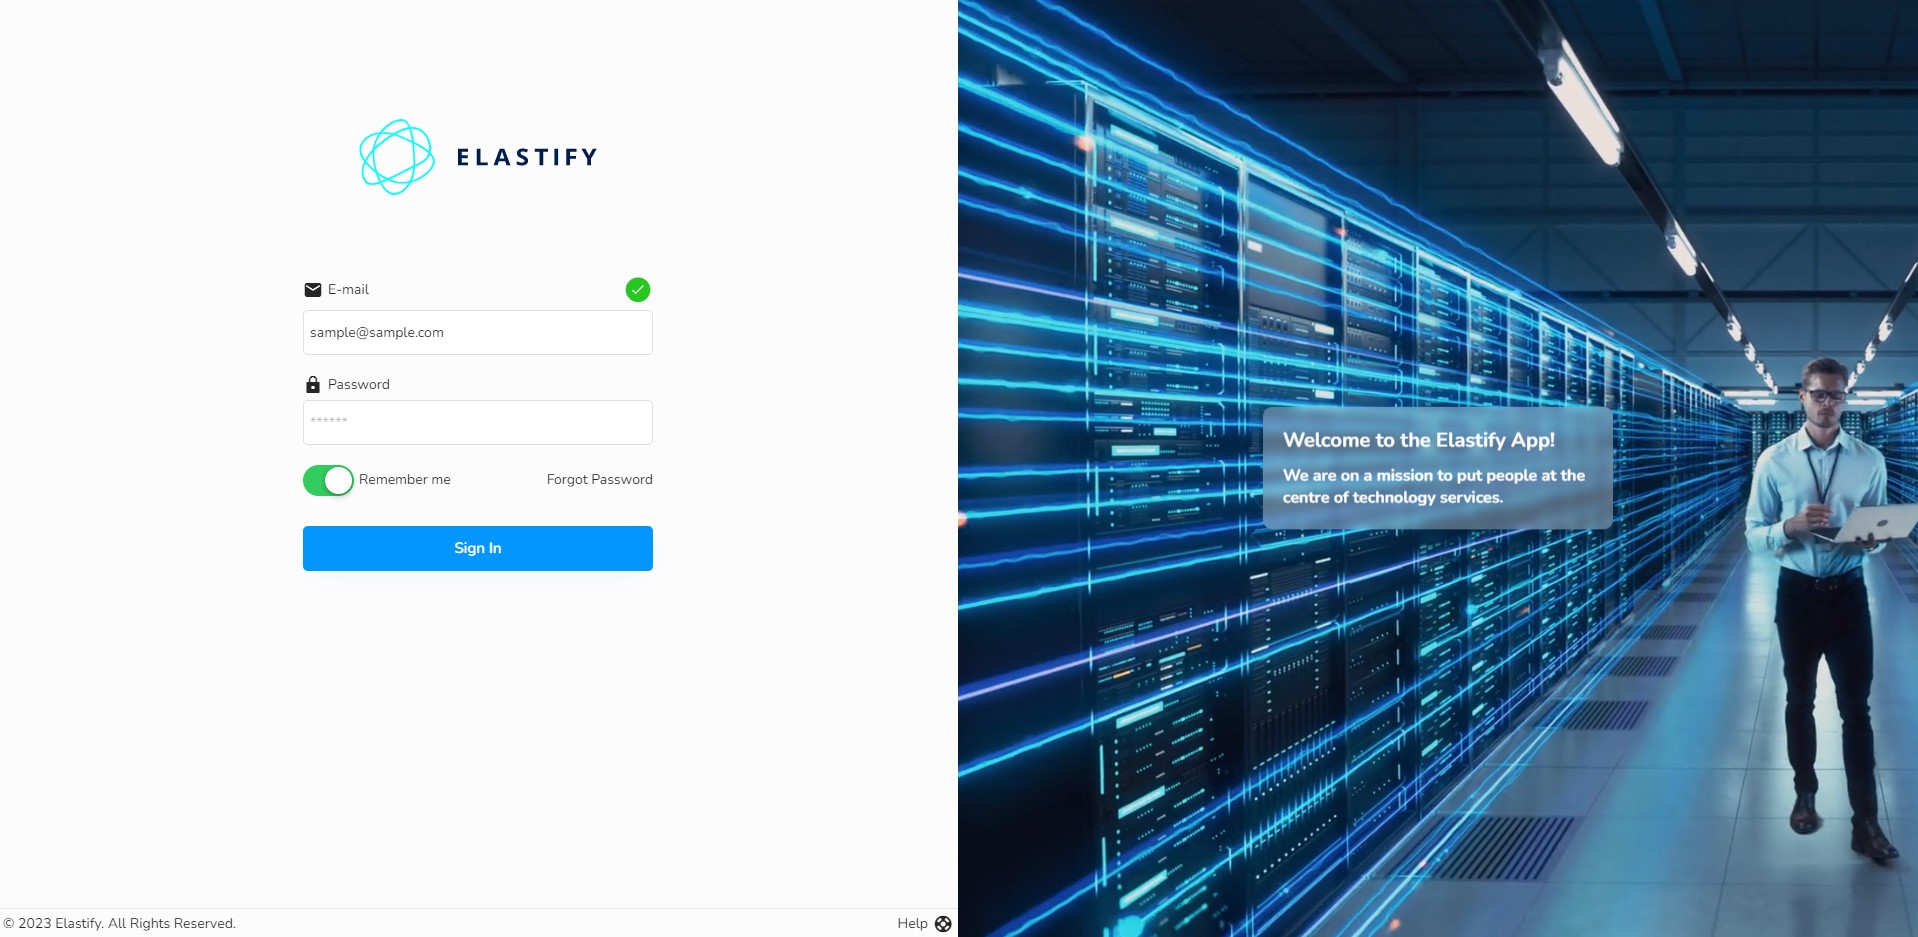1918x937 pixels.
Task: Disable the Remember me toggle
Action: coord(327,480)
